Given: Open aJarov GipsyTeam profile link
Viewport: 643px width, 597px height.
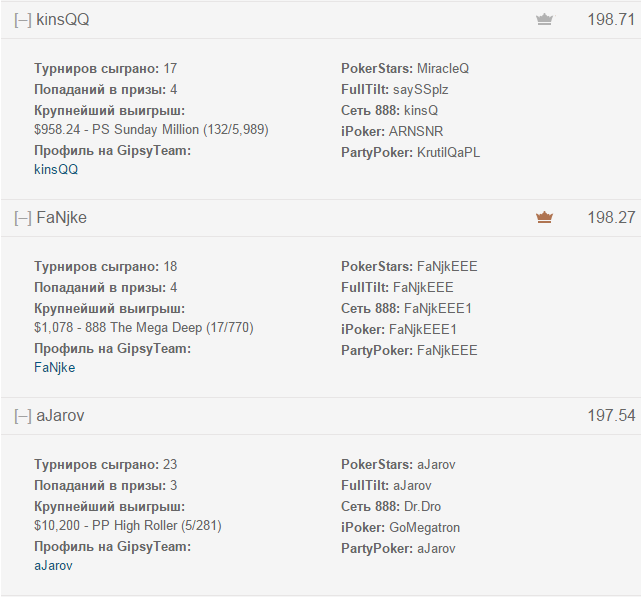Looking at the screenshot, I should point(53,565).
